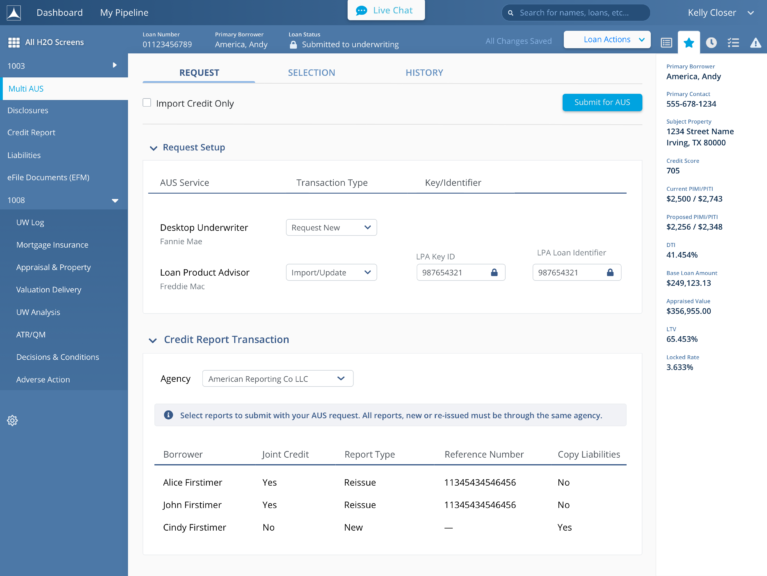Click the lock icon in LPA Key ID field

click(x=494, y=272)
